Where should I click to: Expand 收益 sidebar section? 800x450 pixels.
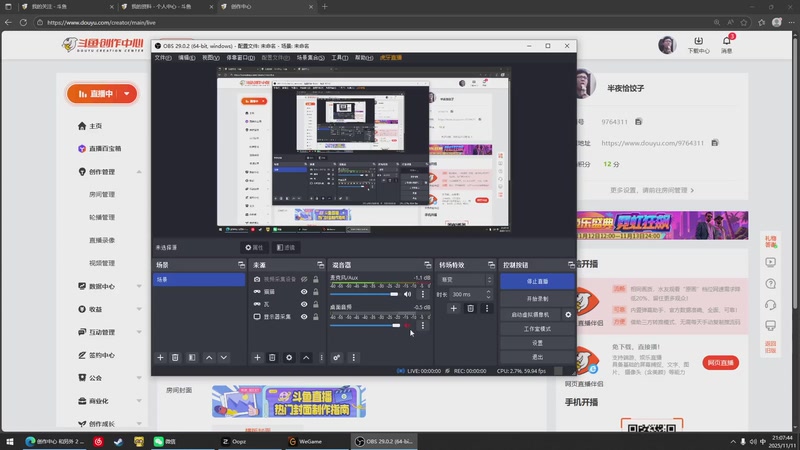(139, 309)
